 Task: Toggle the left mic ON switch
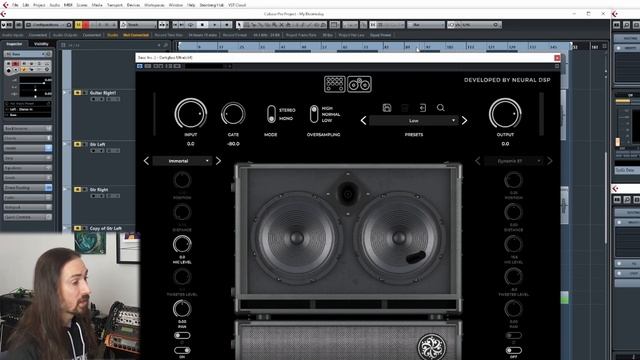182,350
